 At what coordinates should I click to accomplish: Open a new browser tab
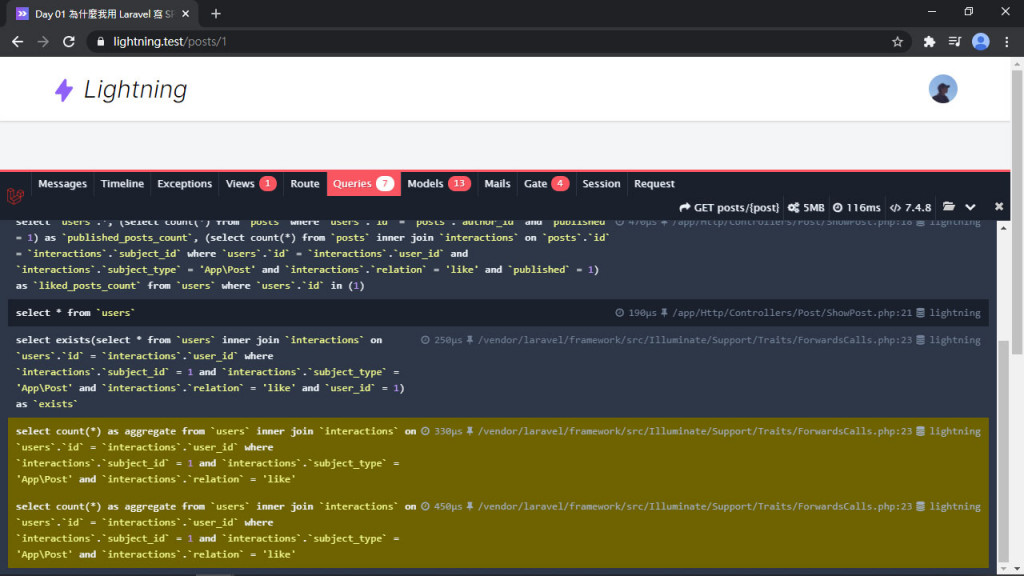(216, 14)
